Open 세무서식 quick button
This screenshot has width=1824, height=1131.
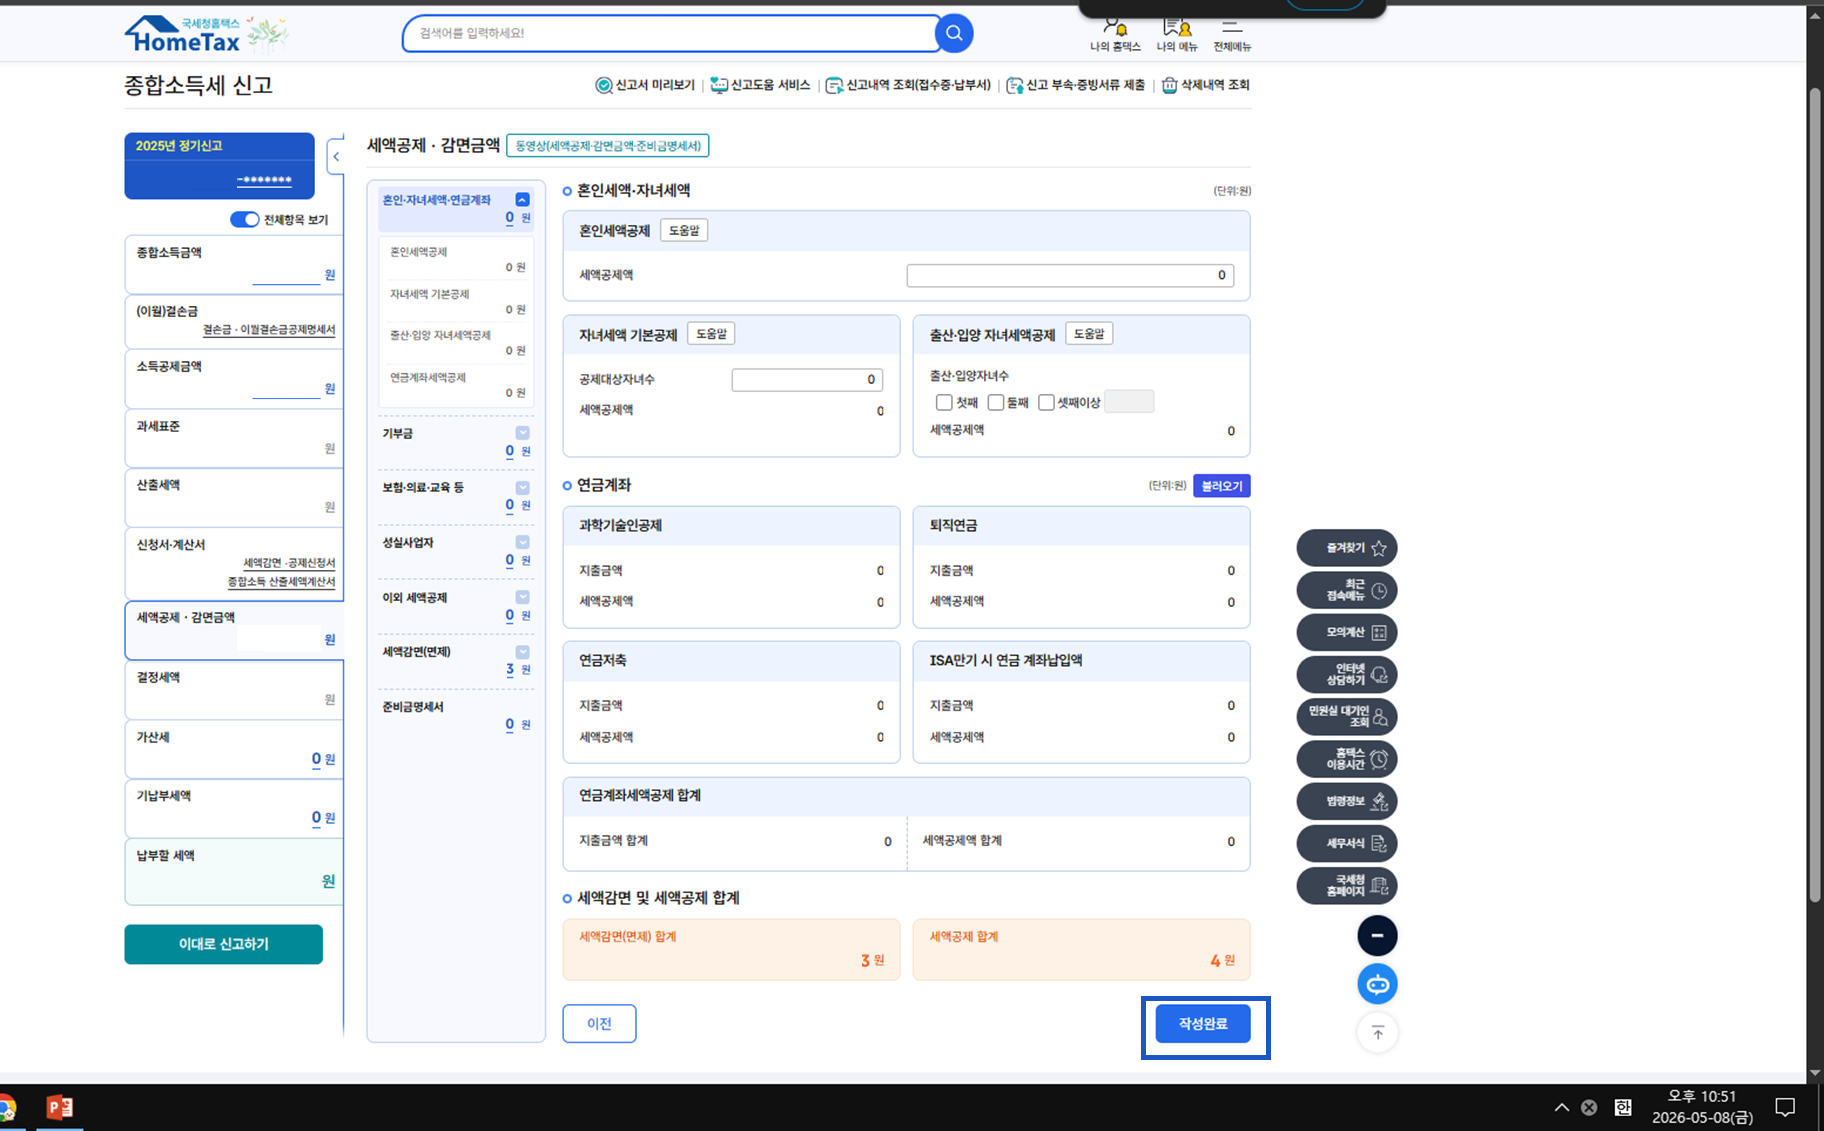click(x=1347, y=843)
